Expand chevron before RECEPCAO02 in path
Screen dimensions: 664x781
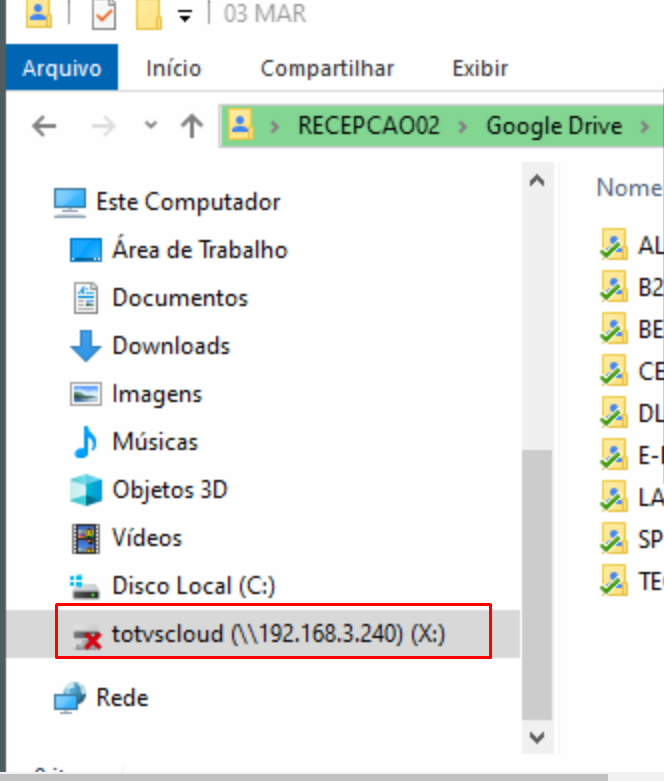pyautogui.click(x=274, y=127)
